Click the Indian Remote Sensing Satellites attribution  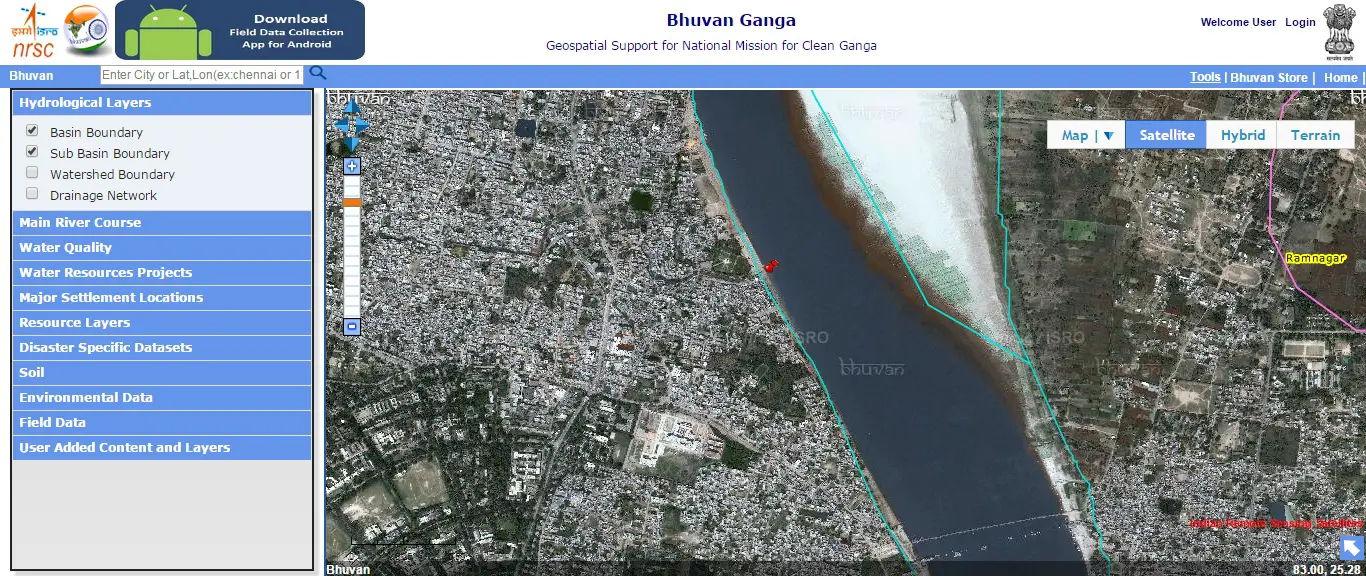tap(1275, 523)
